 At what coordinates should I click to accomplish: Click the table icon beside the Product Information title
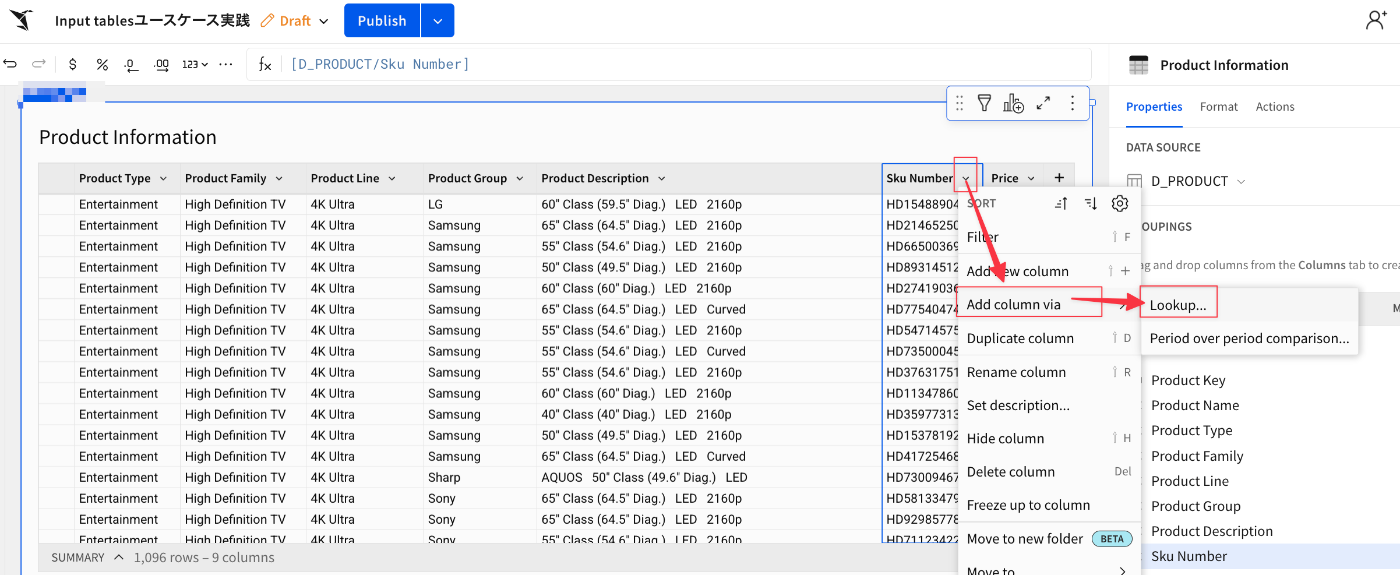(x=1138, y=65)
